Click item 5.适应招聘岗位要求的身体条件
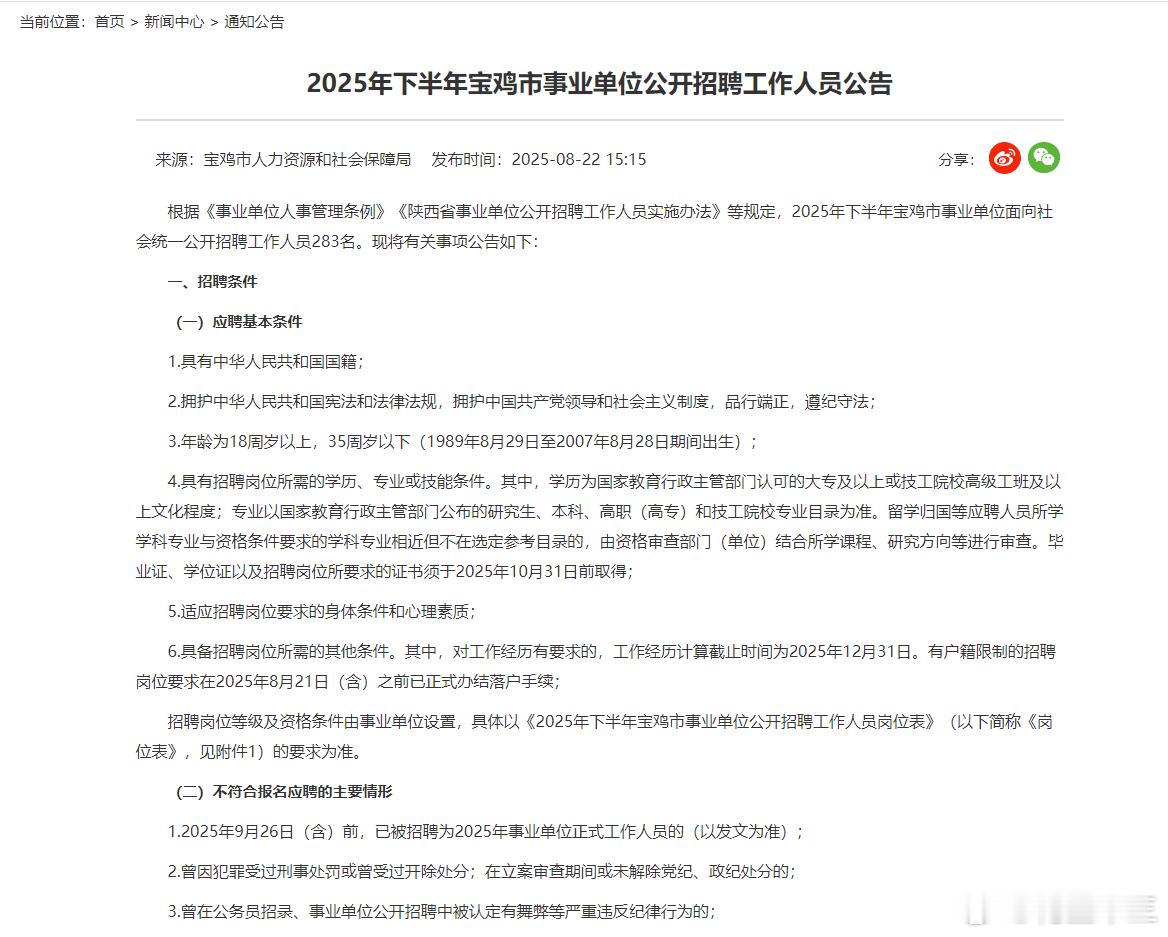 (x=321, y=612)
